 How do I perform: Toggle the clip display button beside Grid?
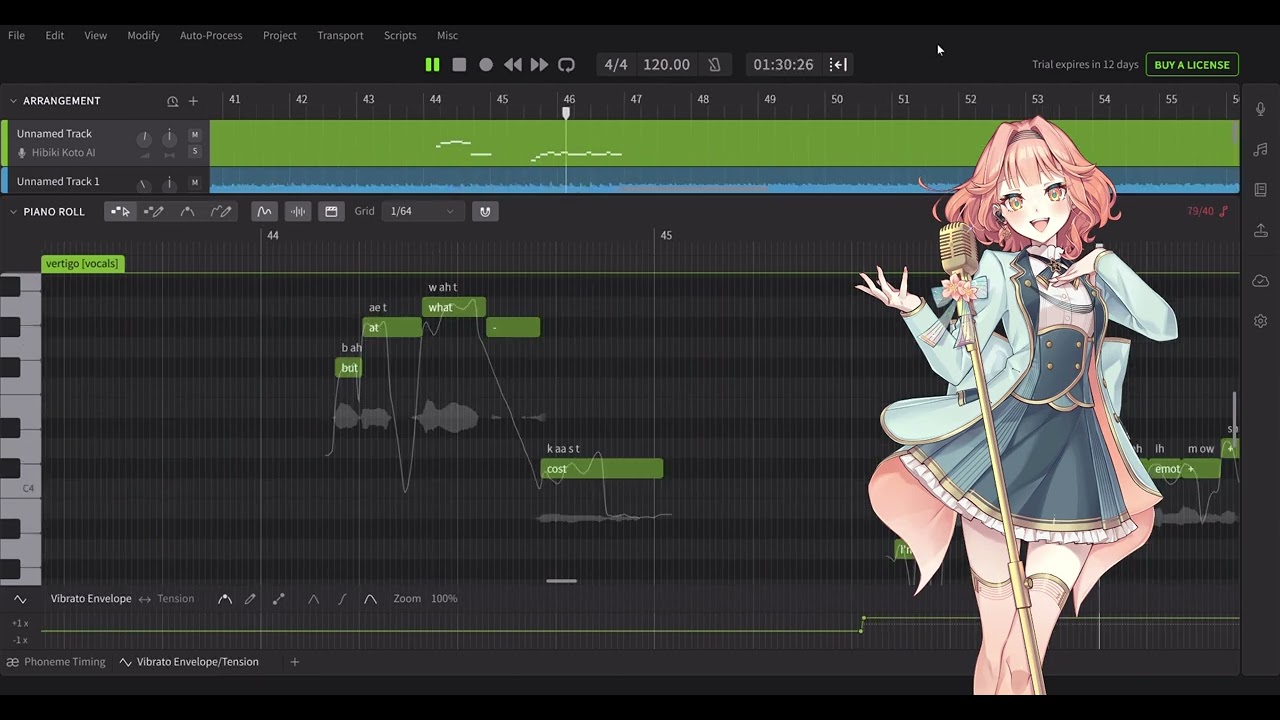tap(331, 211)
